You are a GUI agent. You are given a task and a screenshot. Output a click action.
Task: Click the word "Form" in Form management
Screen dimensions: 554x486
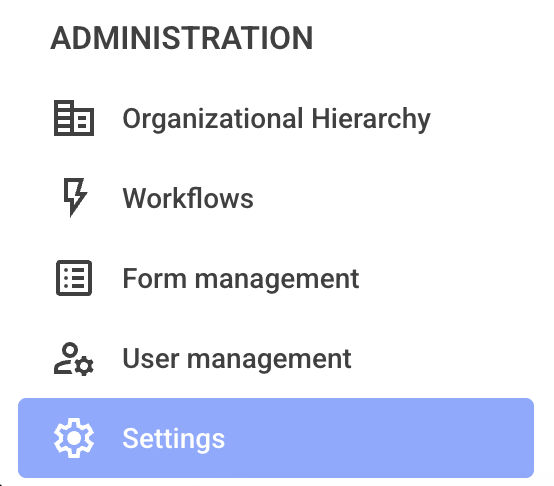pyautogui.click(x=154, y=278)
